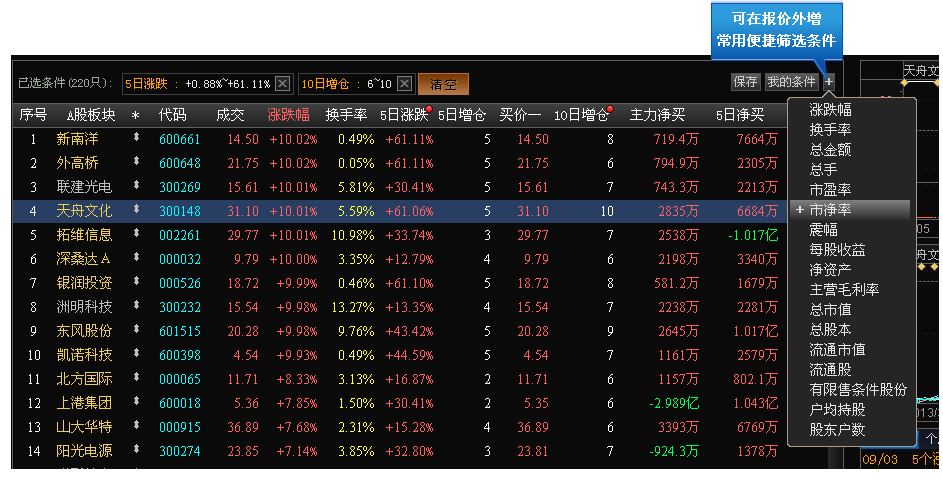Image resolution: width=943 pixels, height=479 pixels.
Task: Click the 序号 column header
Action: pos(33,114)
